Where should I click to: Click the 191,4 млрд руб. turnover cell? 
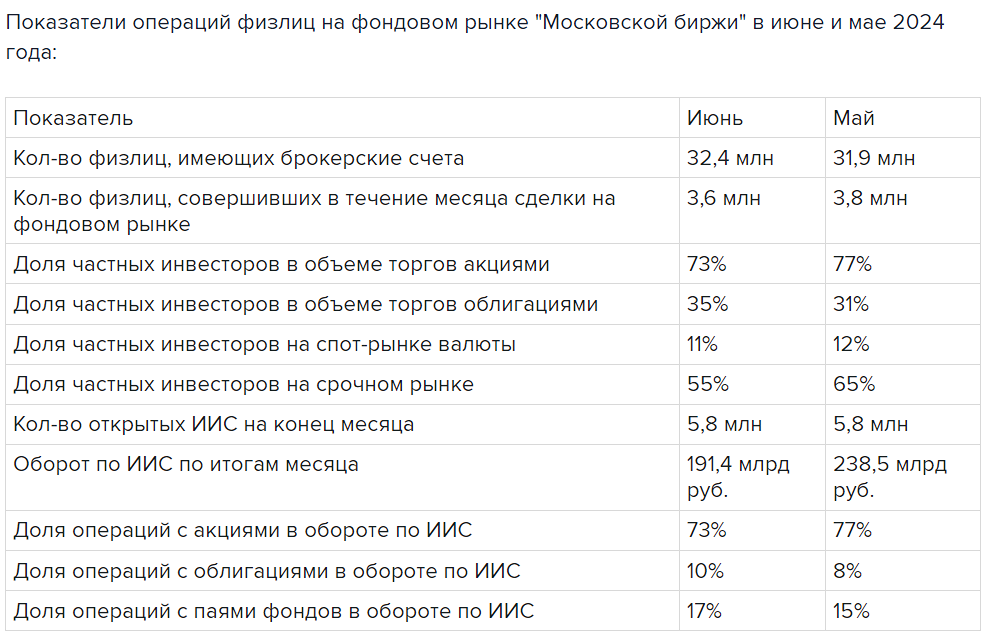click(738, 477)
